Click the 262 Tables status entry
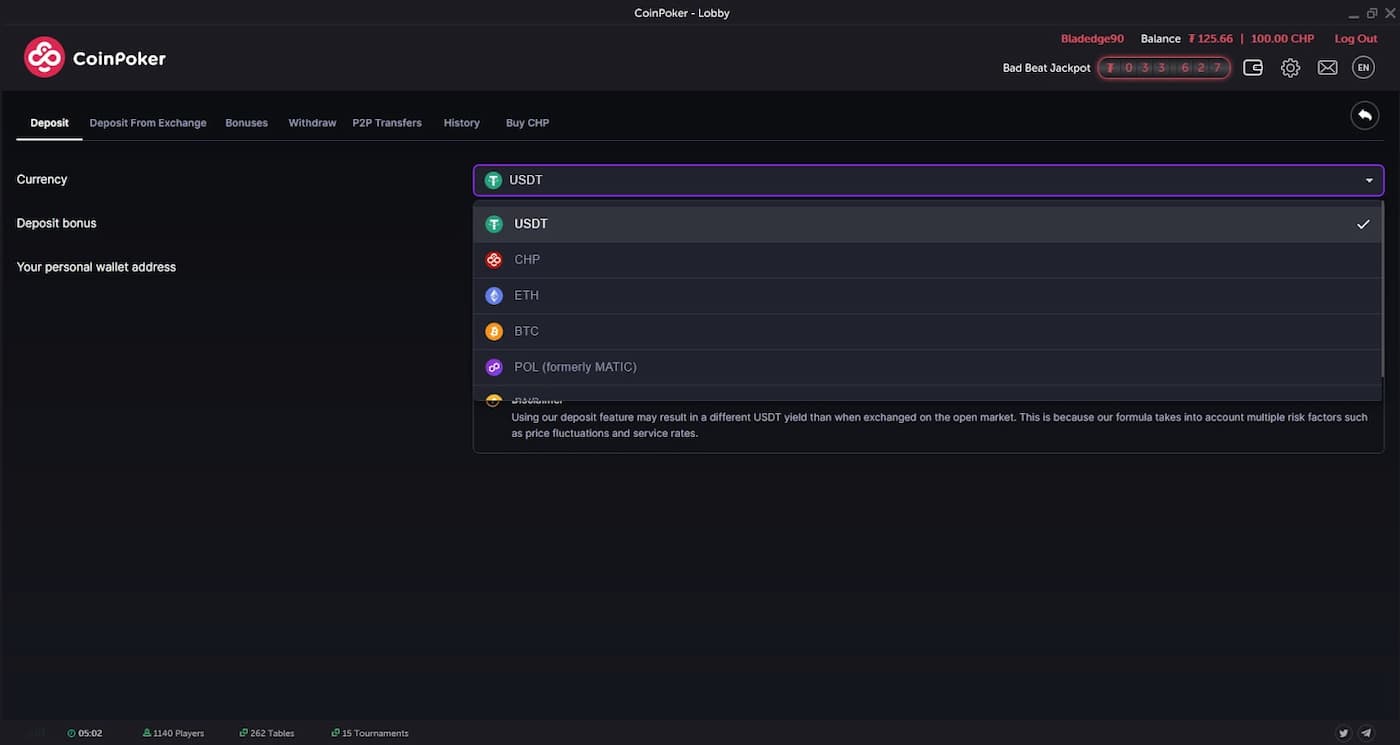The width and height of the screenshot is (1400, 745). pos(267,733)
